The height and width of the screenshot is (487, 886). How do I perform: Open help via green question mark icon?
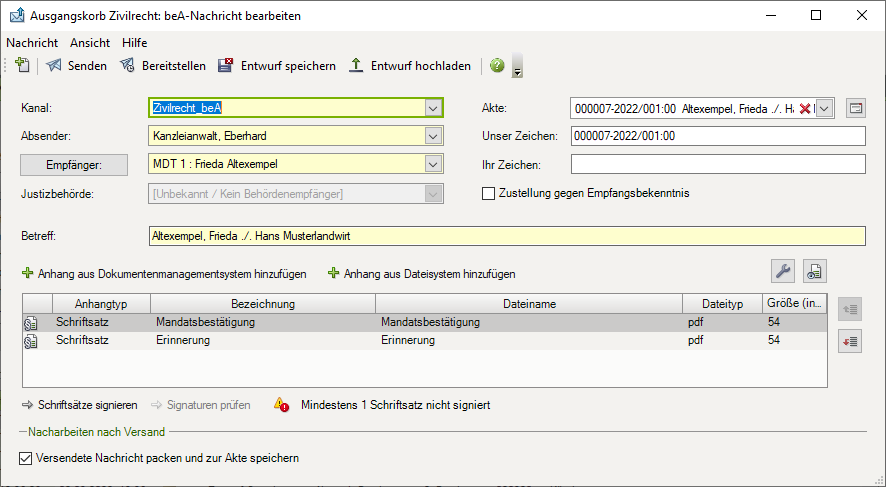point(497,66)
